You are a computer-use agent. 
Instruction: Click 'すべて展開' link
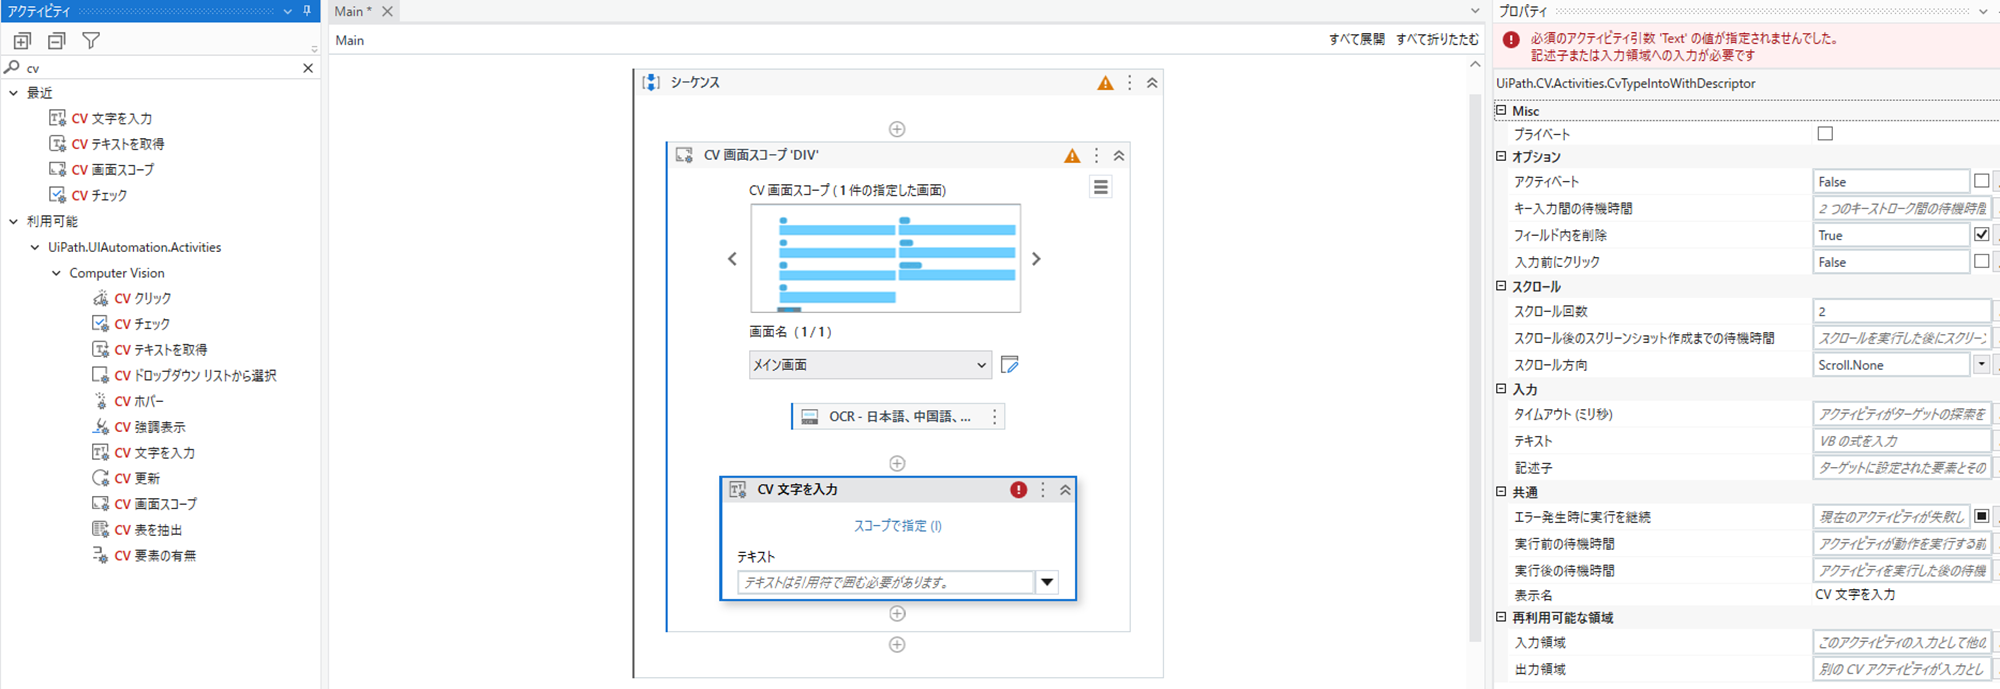[x=1356, y=39]
